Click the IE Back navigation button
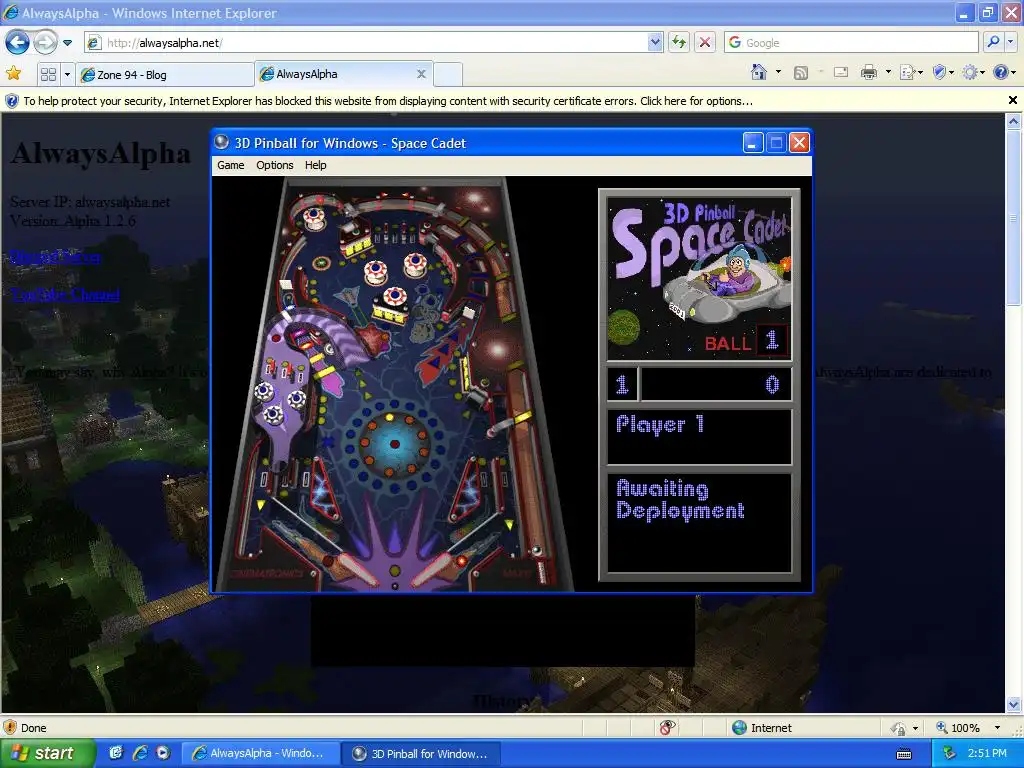Viewport: 1024px width, 768px height. 18,43
